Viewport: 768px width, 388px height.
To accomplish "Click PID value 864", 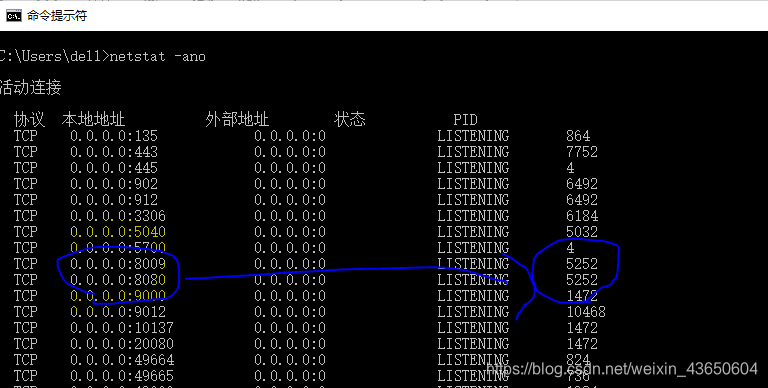I will (578, 136).
